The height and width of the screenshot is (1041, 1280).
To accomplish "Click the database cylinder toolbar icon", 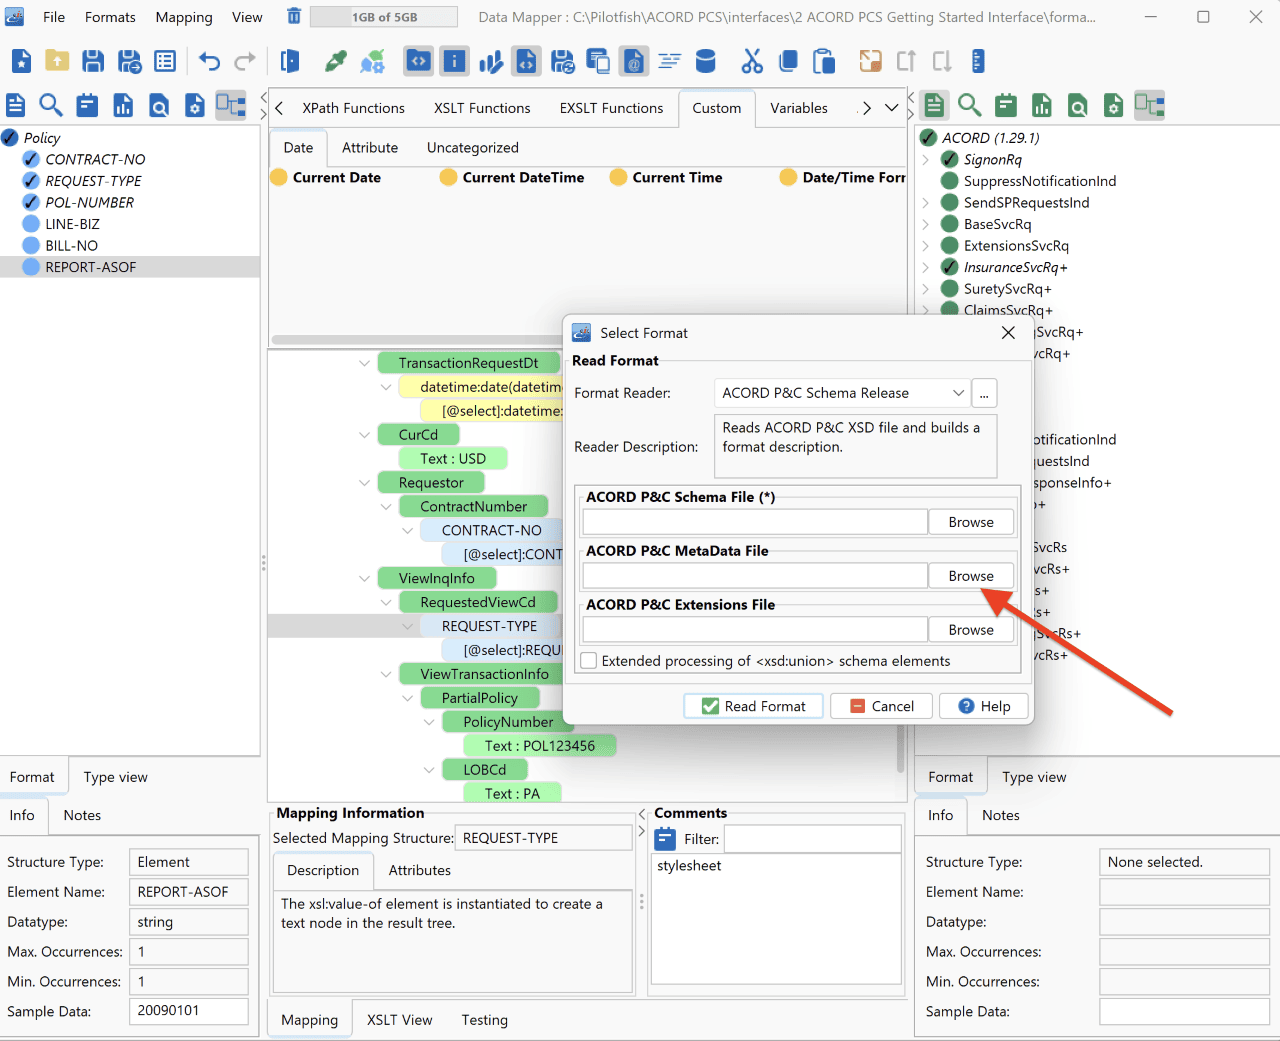I will tap(705, 62).
